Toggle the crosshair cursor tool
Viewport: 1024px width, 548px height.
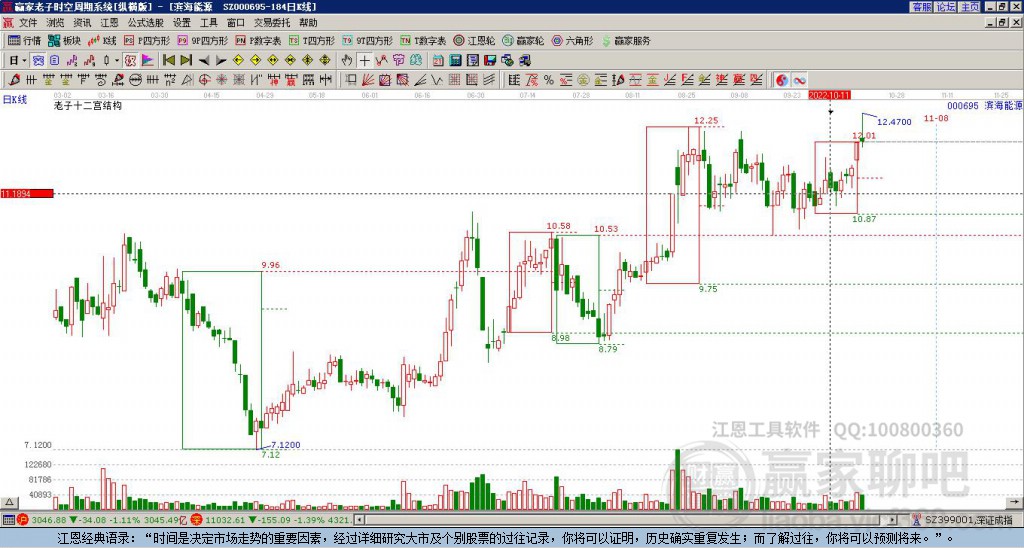364,61
